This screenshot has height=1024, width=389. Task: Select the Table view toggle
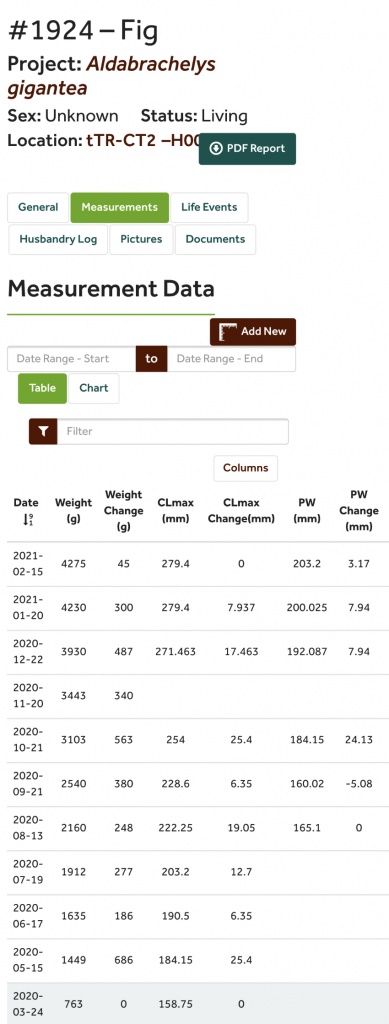click(x=42, y=388)
